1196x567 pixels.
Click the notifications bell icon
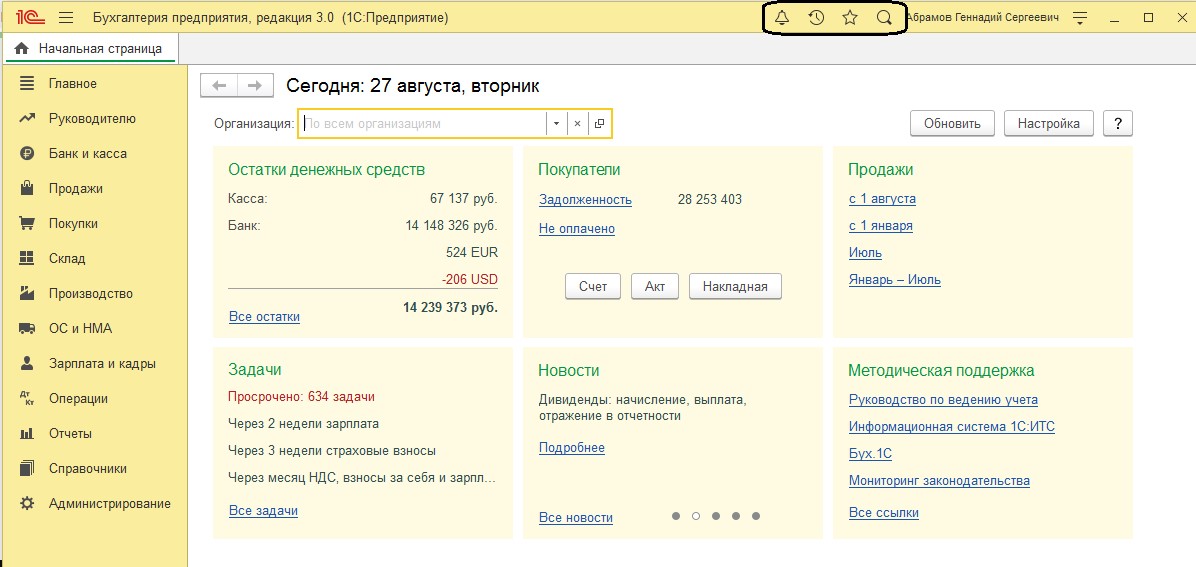pos(782,18)
